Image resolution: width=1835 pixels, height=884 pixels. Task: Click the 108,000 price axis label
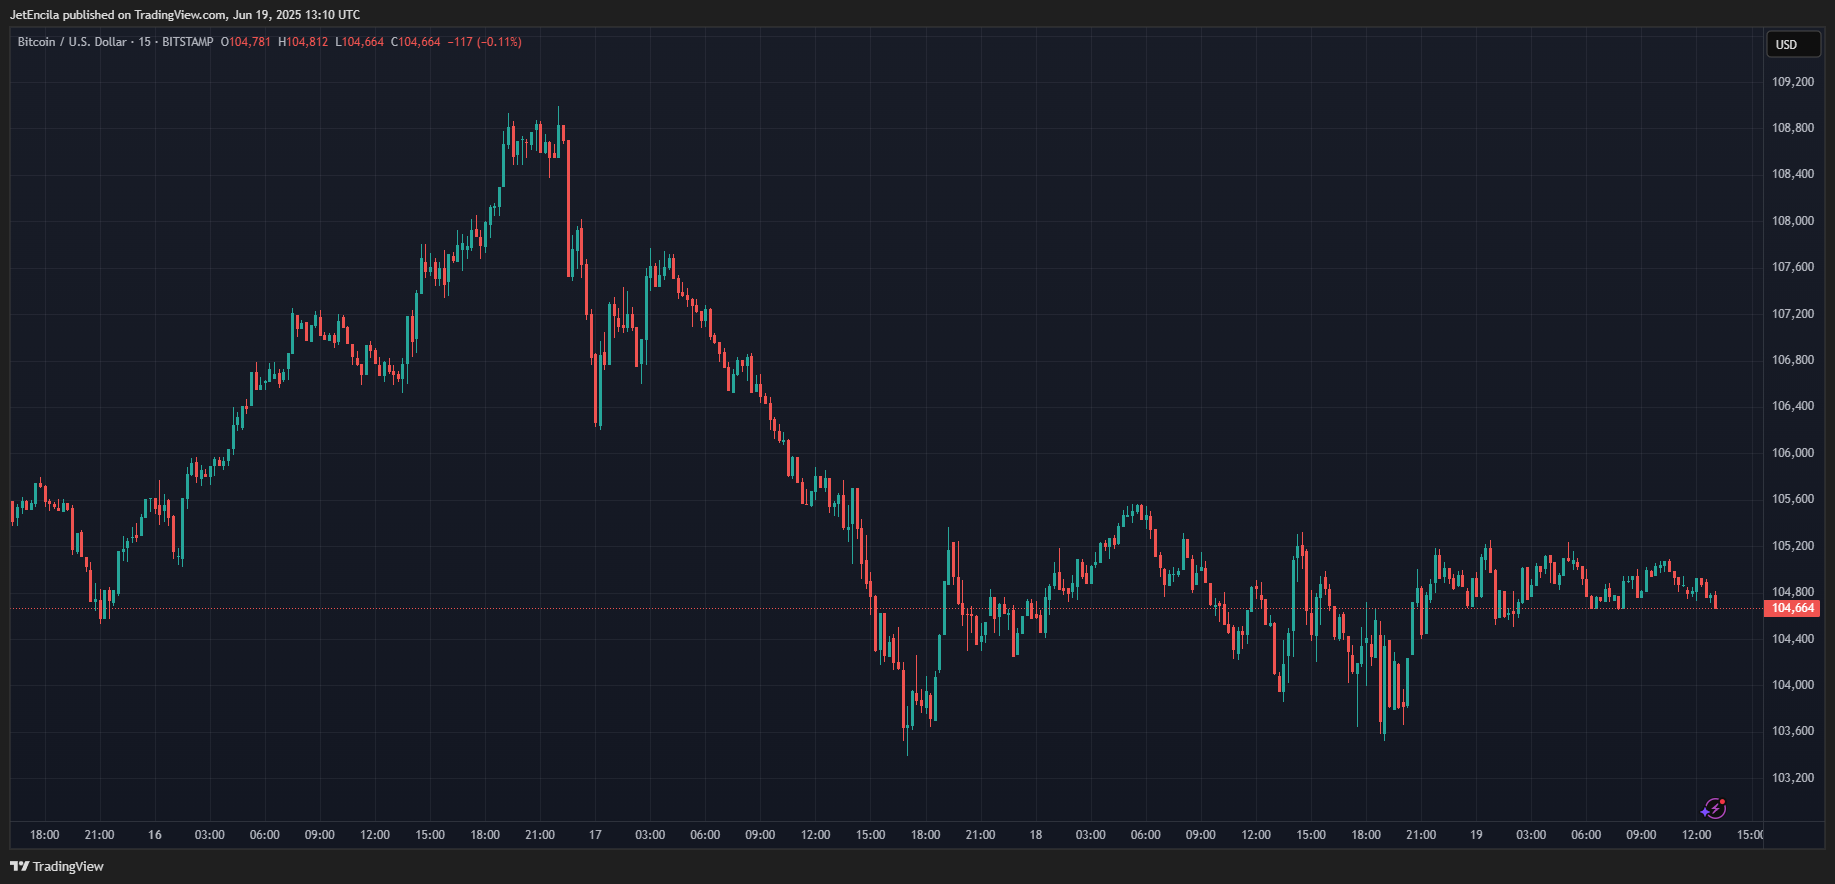(1792, 221)
